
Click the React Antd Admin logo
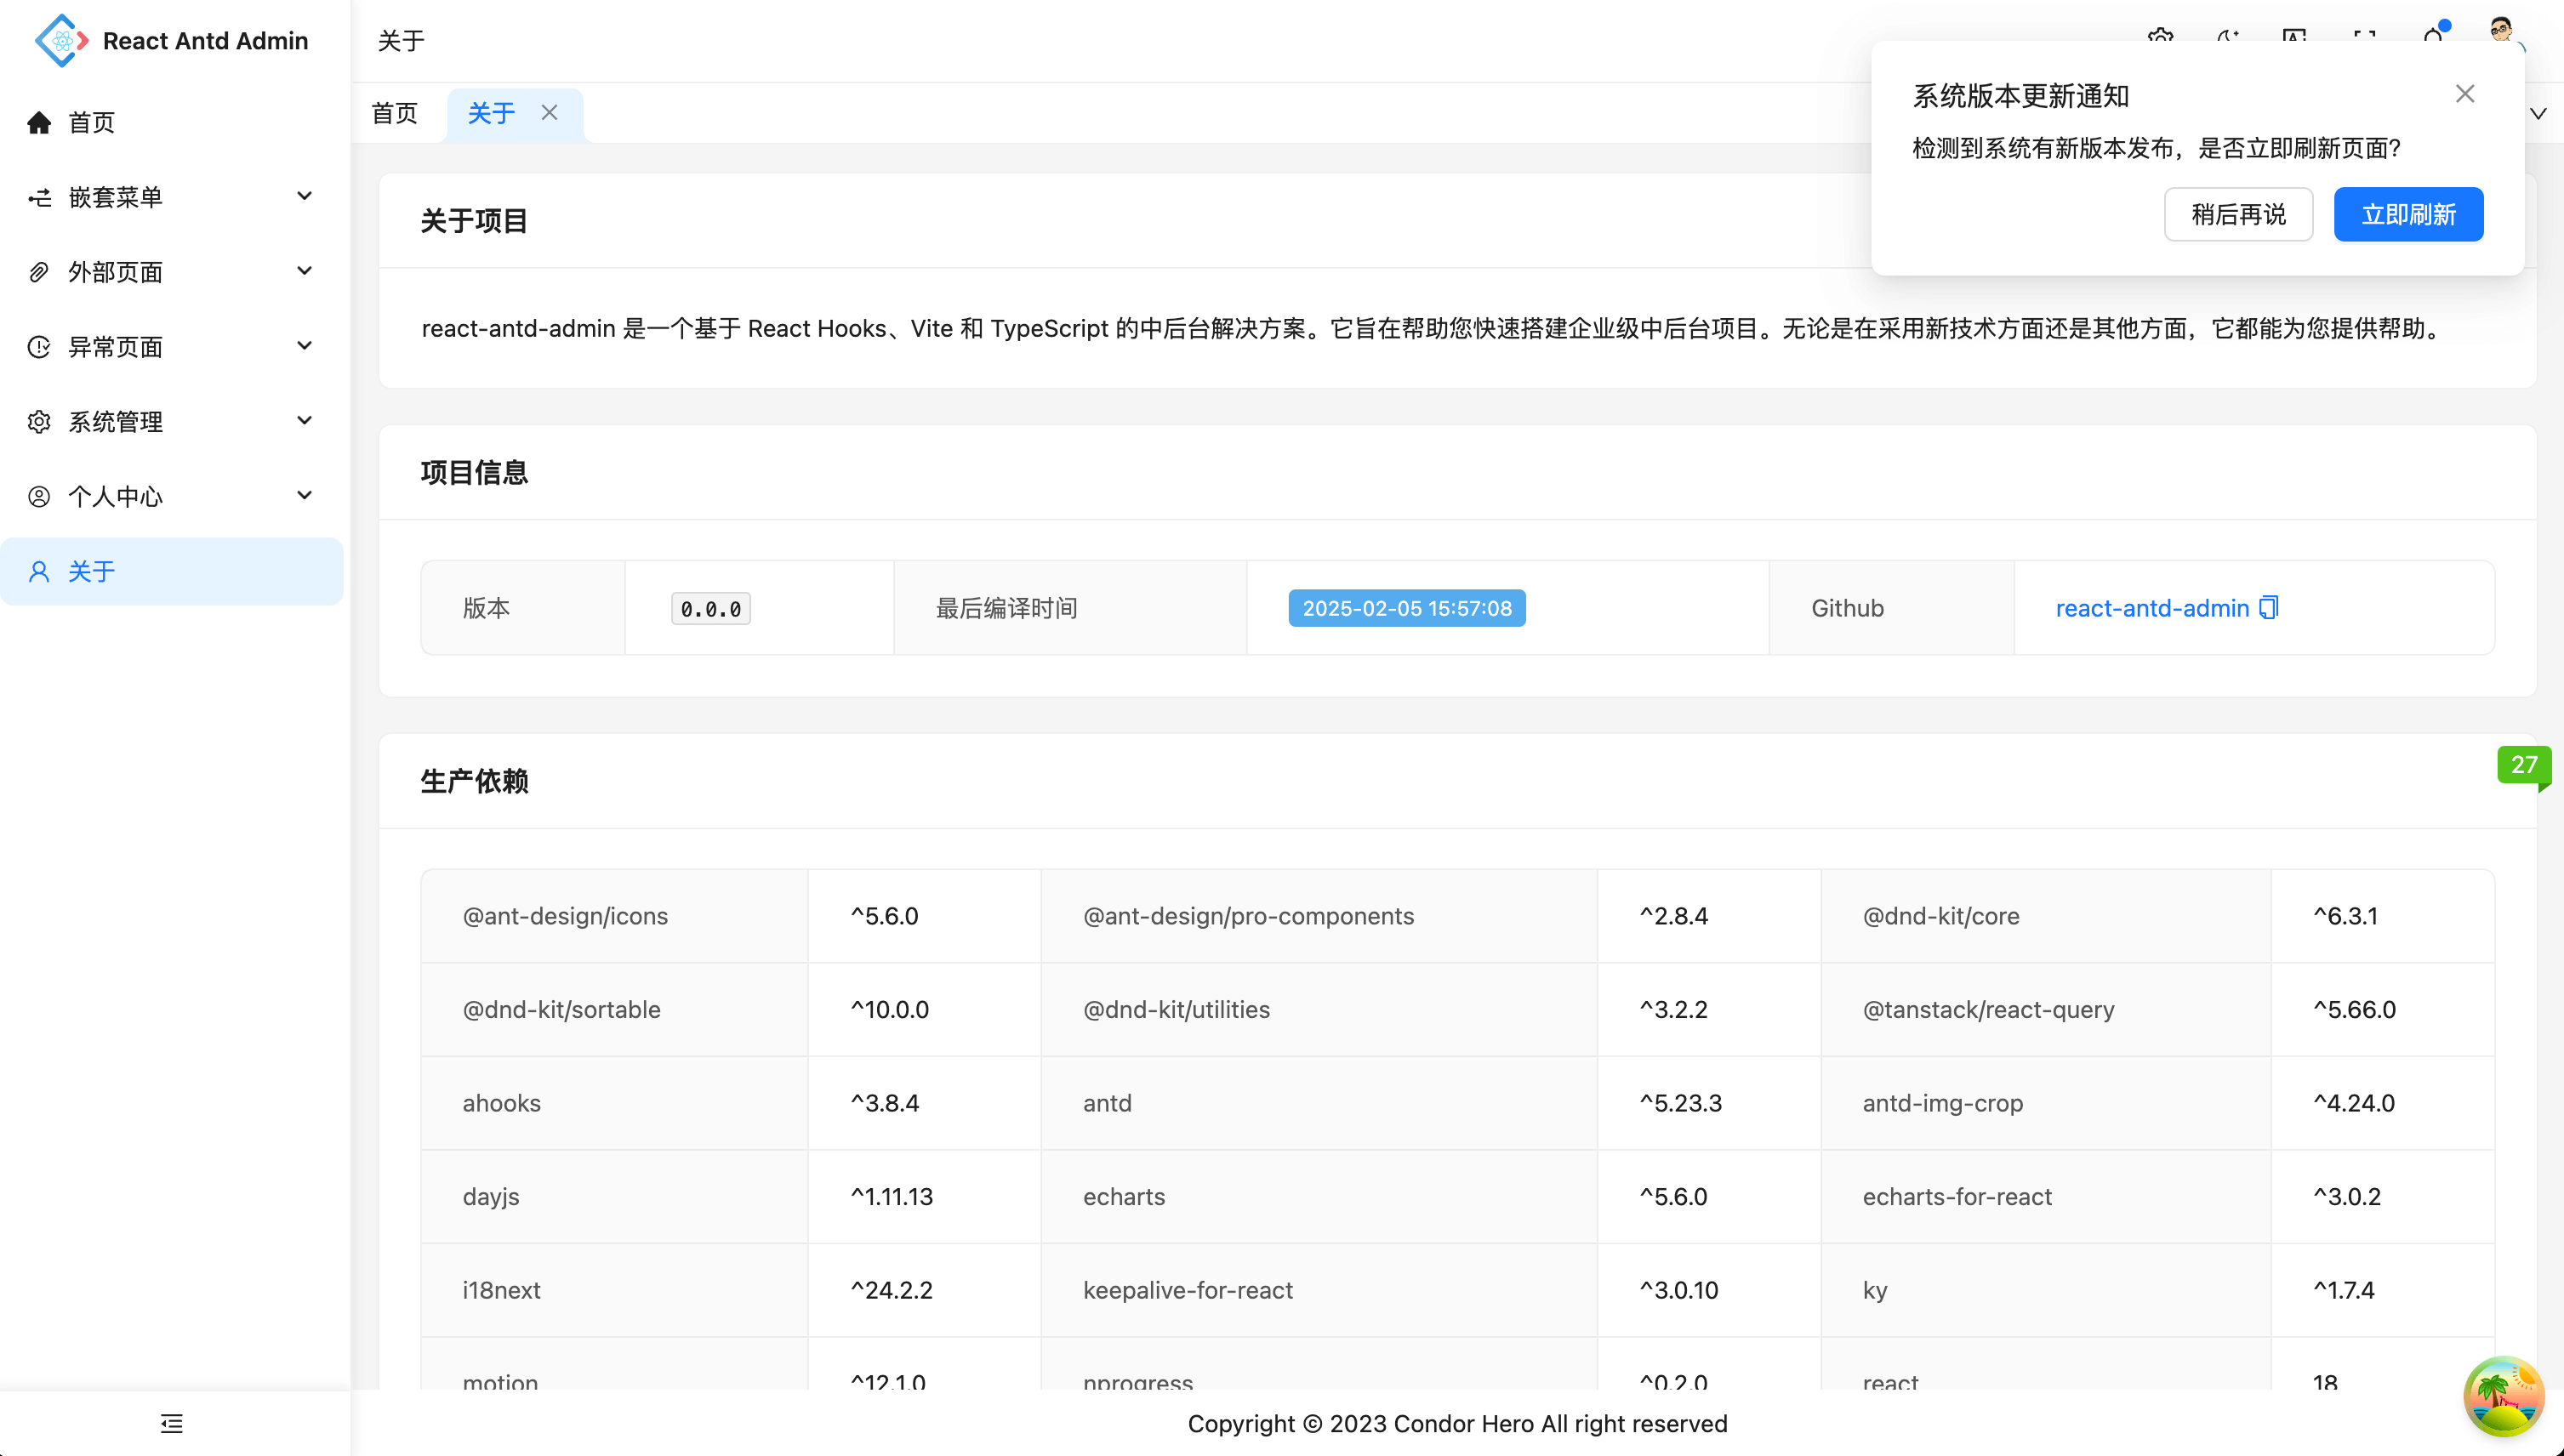click(x=61, y=41)
